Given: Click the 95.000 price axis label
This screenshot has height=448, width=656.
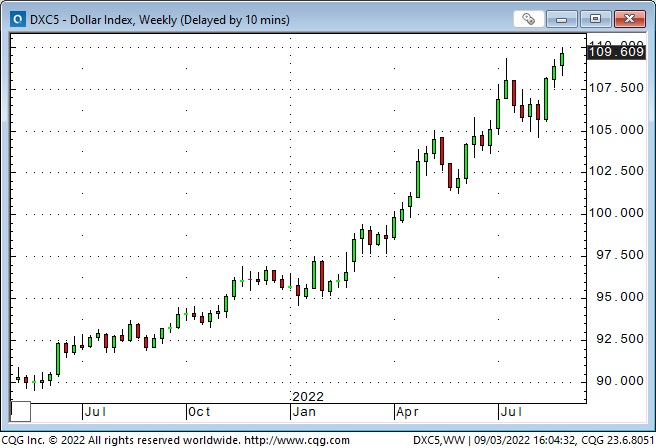Looking at the screenshot, I should pyautogui.click(x=620, y=297).
